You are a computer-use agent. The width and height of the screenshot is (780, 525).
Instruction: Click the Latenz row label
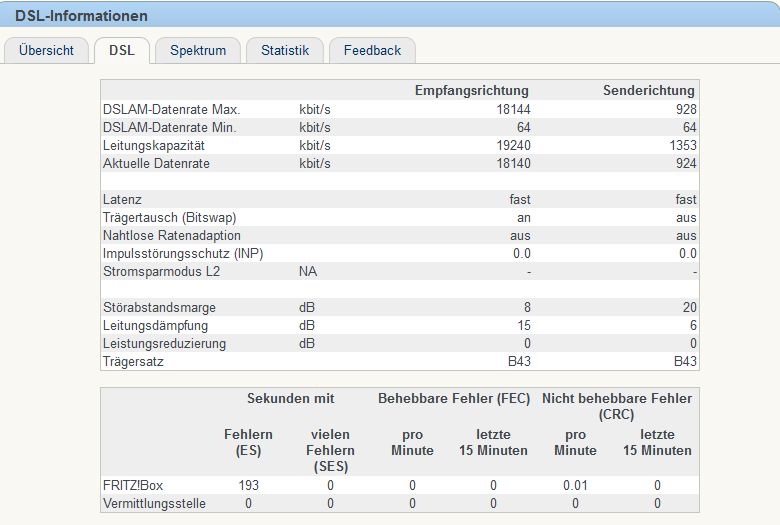[122, 200]
